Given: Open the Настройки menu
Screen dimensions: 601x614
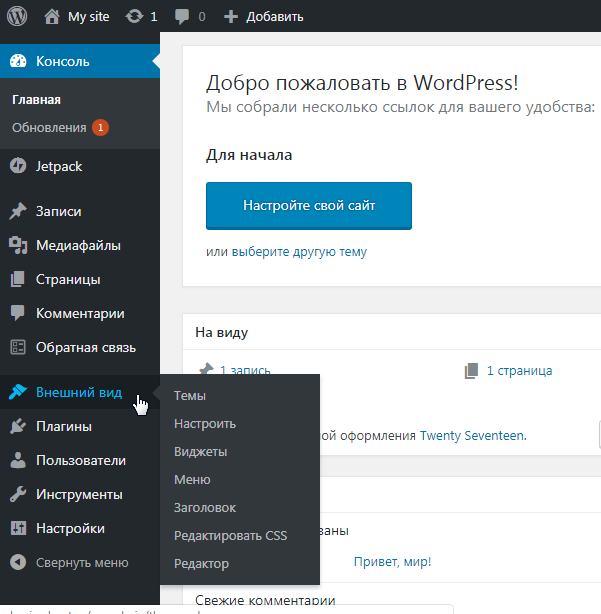Looking at the screenshot, I should (x=80, y=528).
